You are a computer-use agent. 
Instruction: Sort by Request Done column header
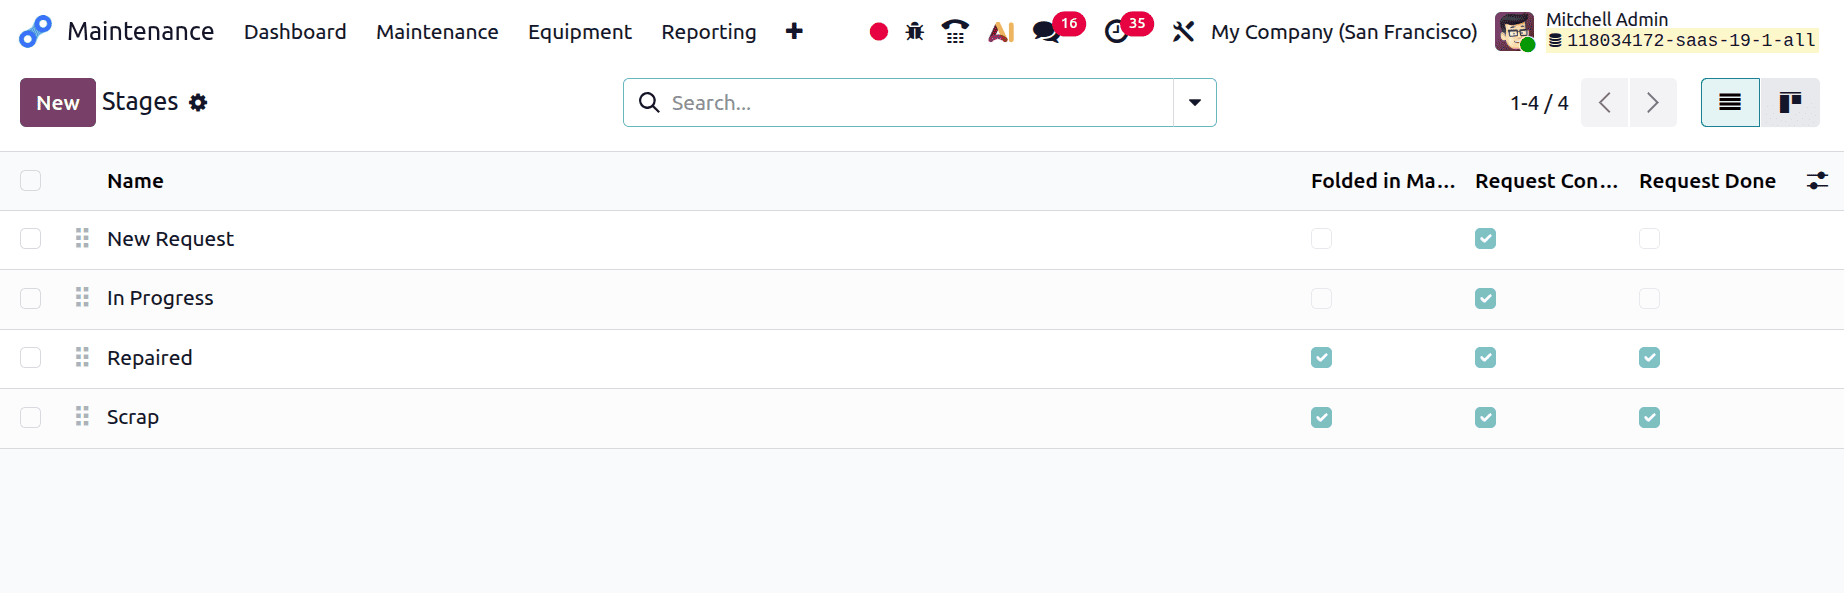[x=1708, y=181]
